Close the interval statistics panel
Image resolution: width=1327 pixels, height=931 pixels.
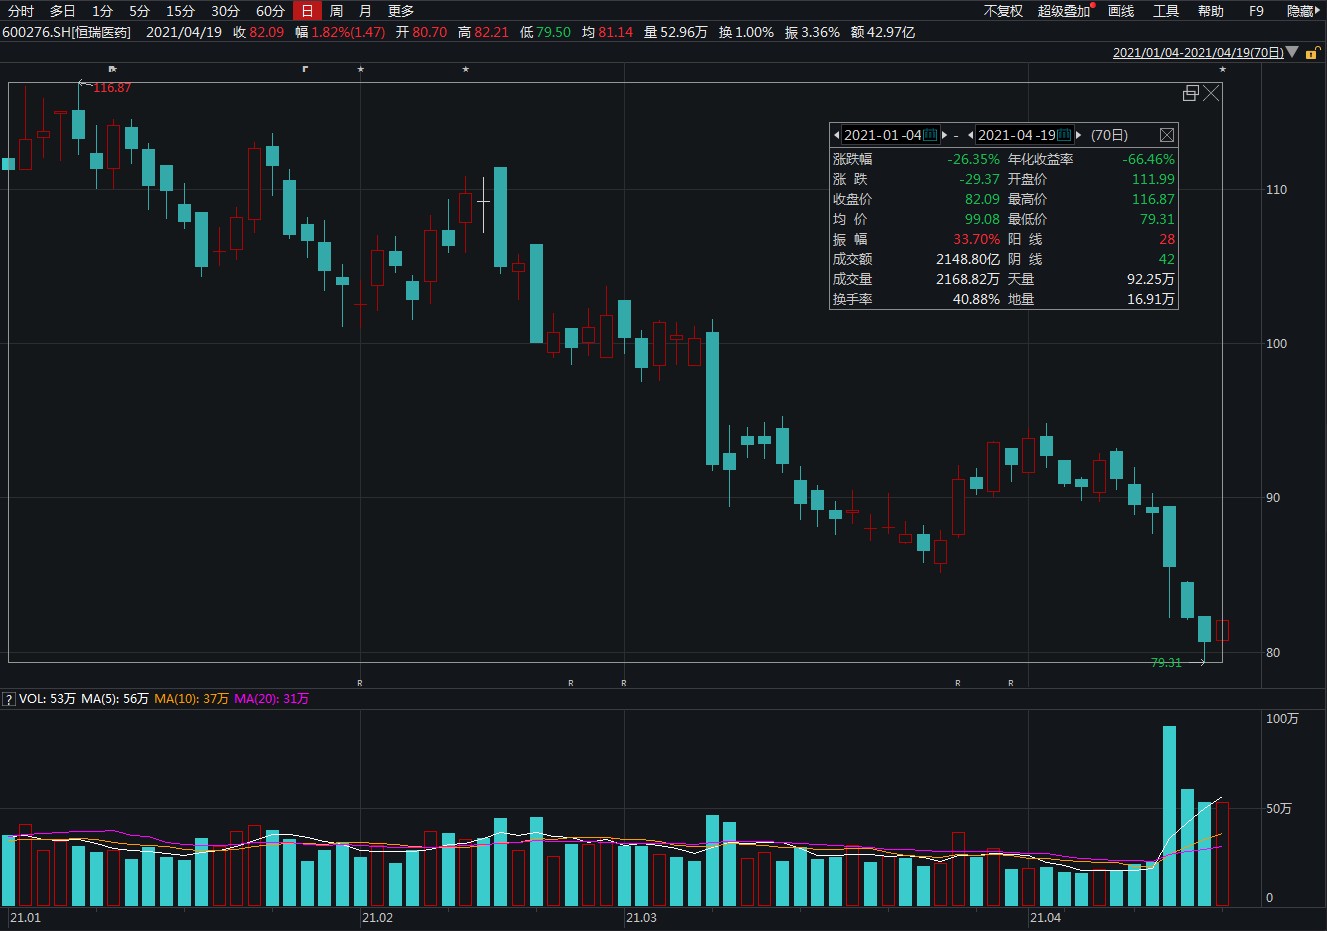(1166, 135)
